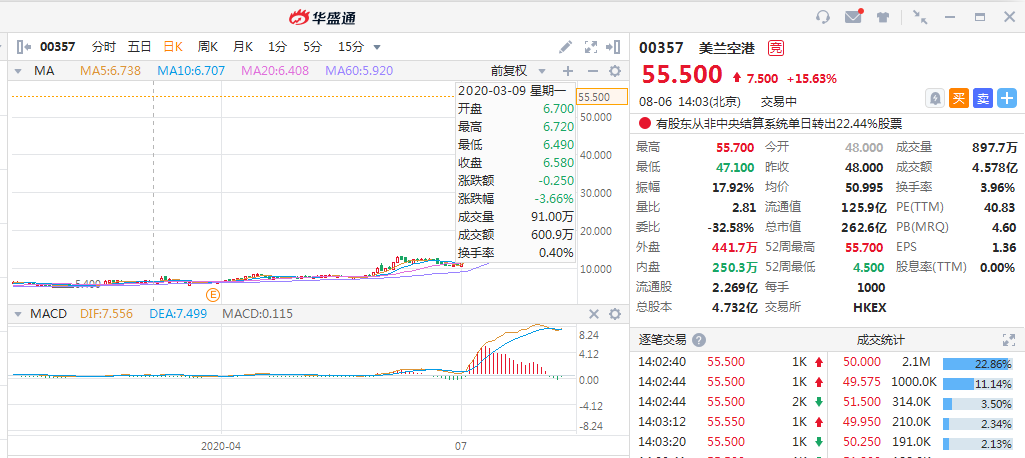This screenshot has height=458, width=1025.
Task: Click the help icon beside 逐笔交易
Action: pyautogui.click(x=699, y=340)
